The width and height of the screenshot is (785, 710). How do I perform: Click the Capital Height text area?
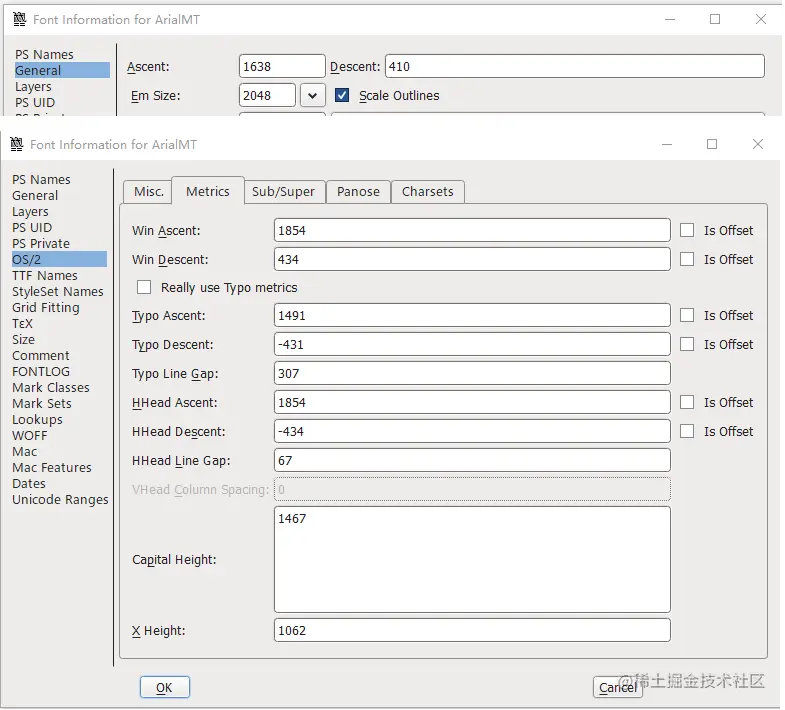click(x=472, y=559)
